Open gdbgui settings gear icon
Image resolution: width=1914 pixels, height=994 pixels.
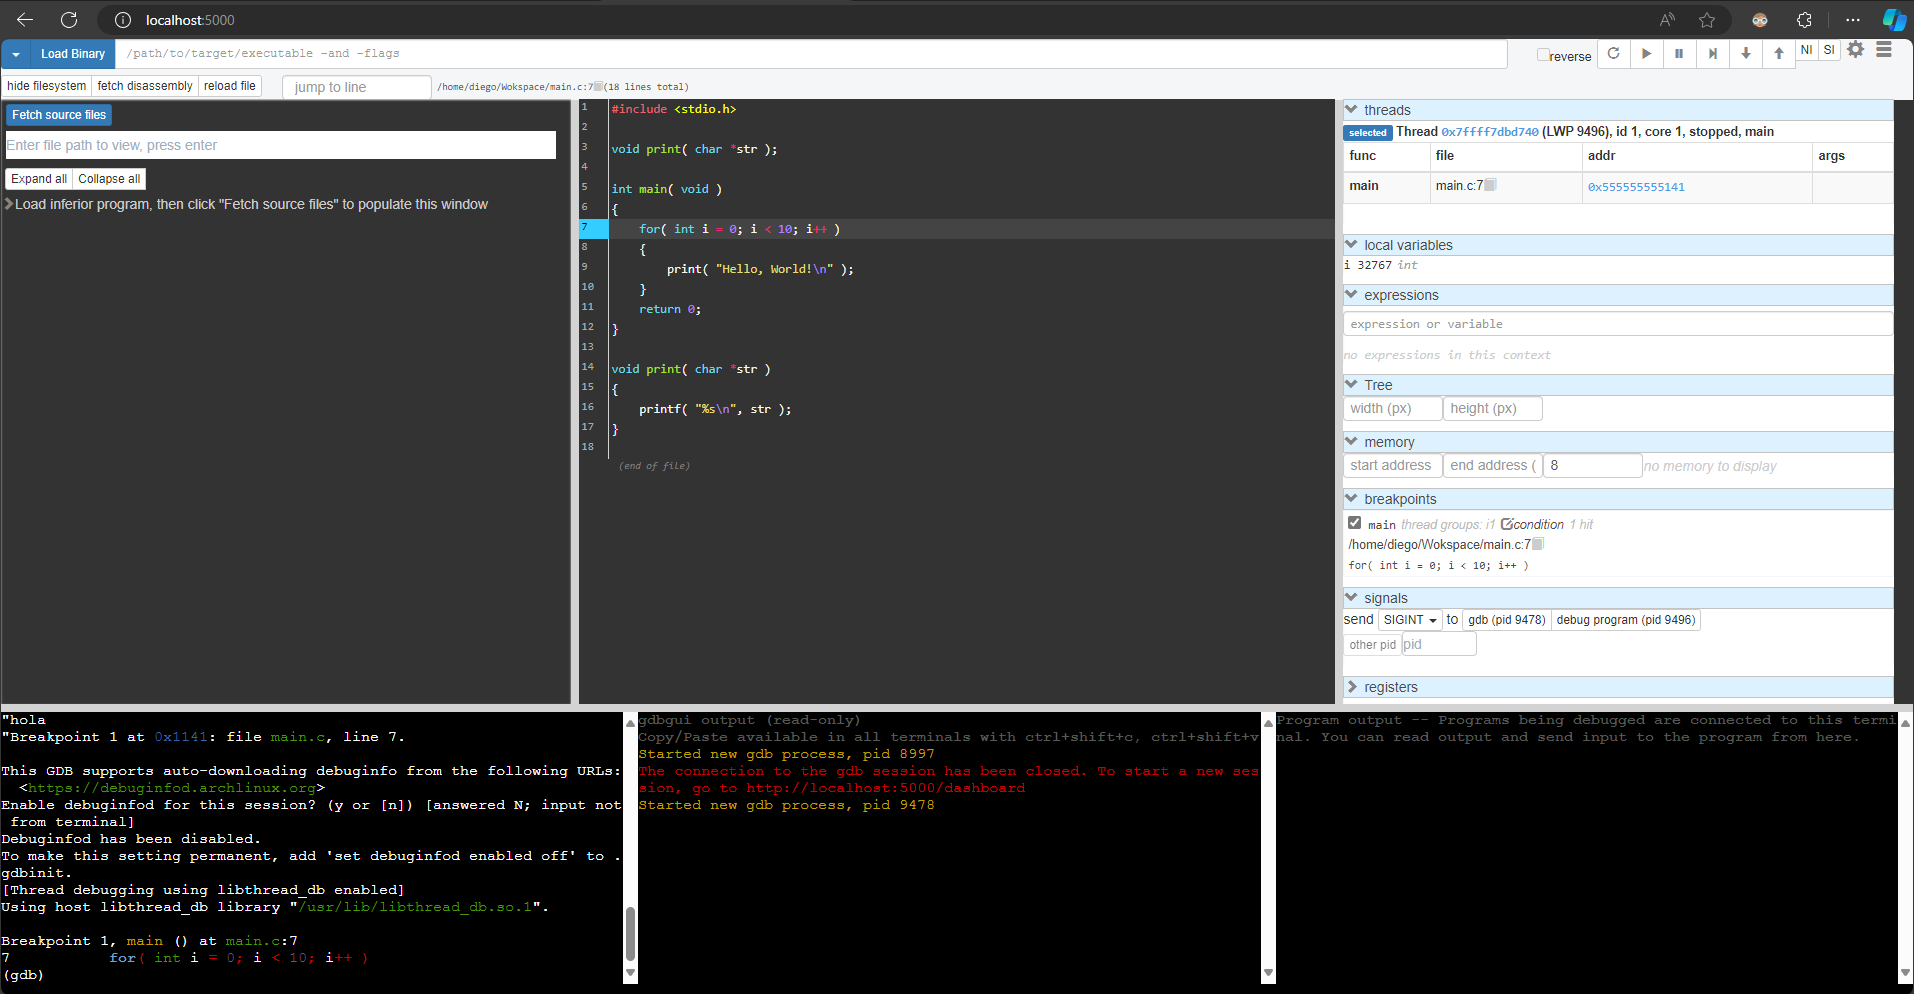pos(1855,50)
